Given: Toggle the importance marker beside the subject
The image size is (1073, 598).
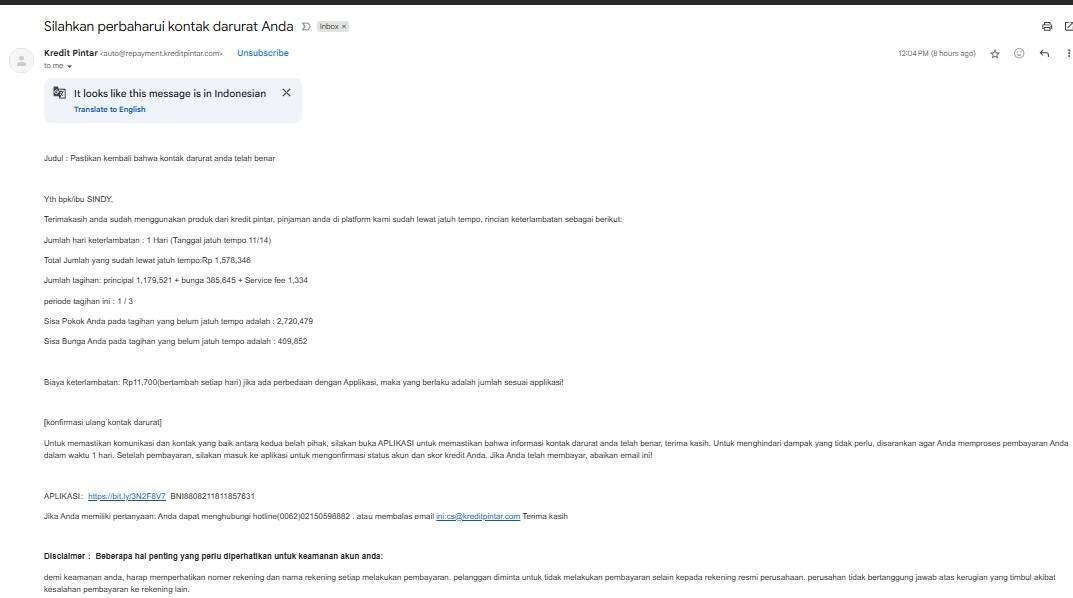Looking at the screenshot, I should point(306,27).
